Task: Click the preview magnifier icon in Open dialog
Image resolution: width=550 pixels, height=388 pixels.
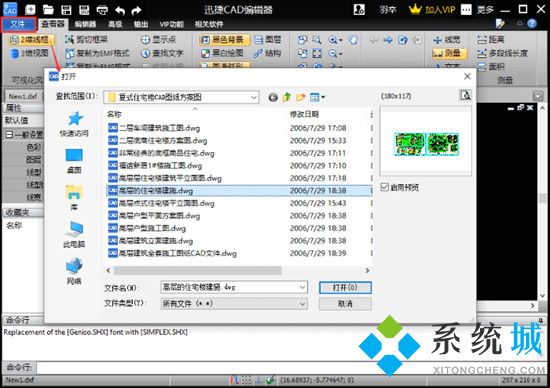Action: click(x=465, y=95)
